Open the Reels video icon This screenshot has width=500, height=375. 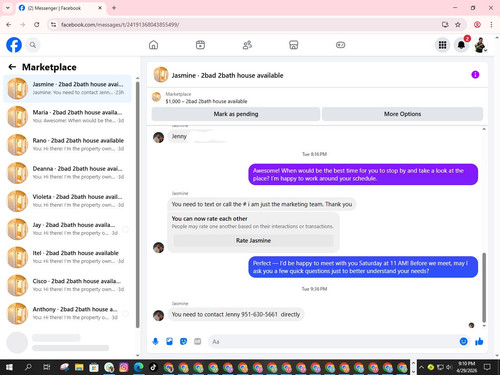[200, 45]
